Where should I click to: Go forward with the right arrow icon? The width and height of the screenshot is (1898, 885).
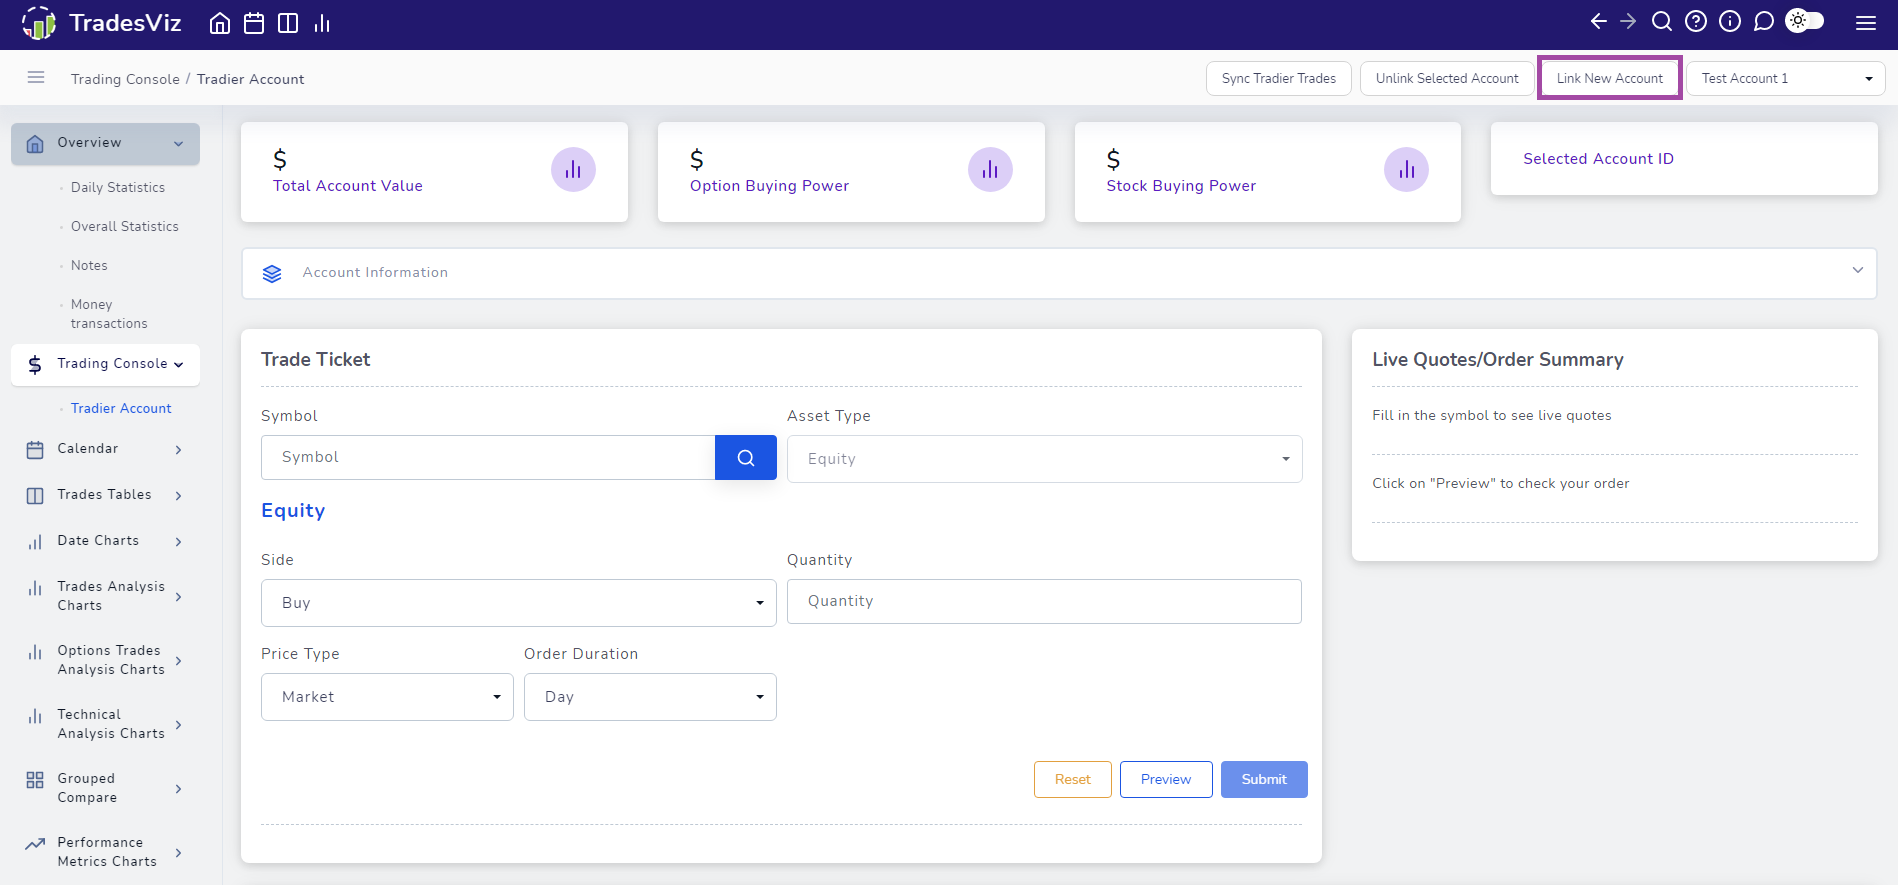[1628, 21]
